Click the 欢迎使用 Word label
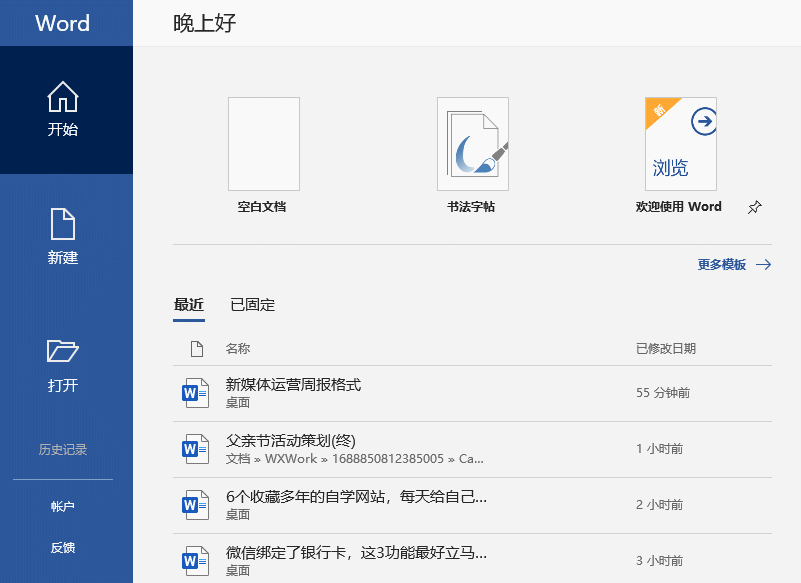The image size is (801, 583). point(678,207)
